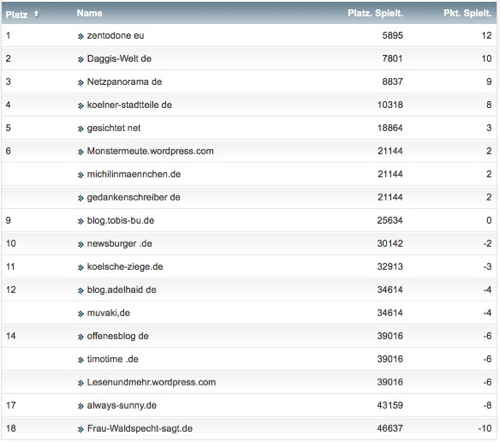Click the arrow icon before zentodone eu

coord(80,36)
